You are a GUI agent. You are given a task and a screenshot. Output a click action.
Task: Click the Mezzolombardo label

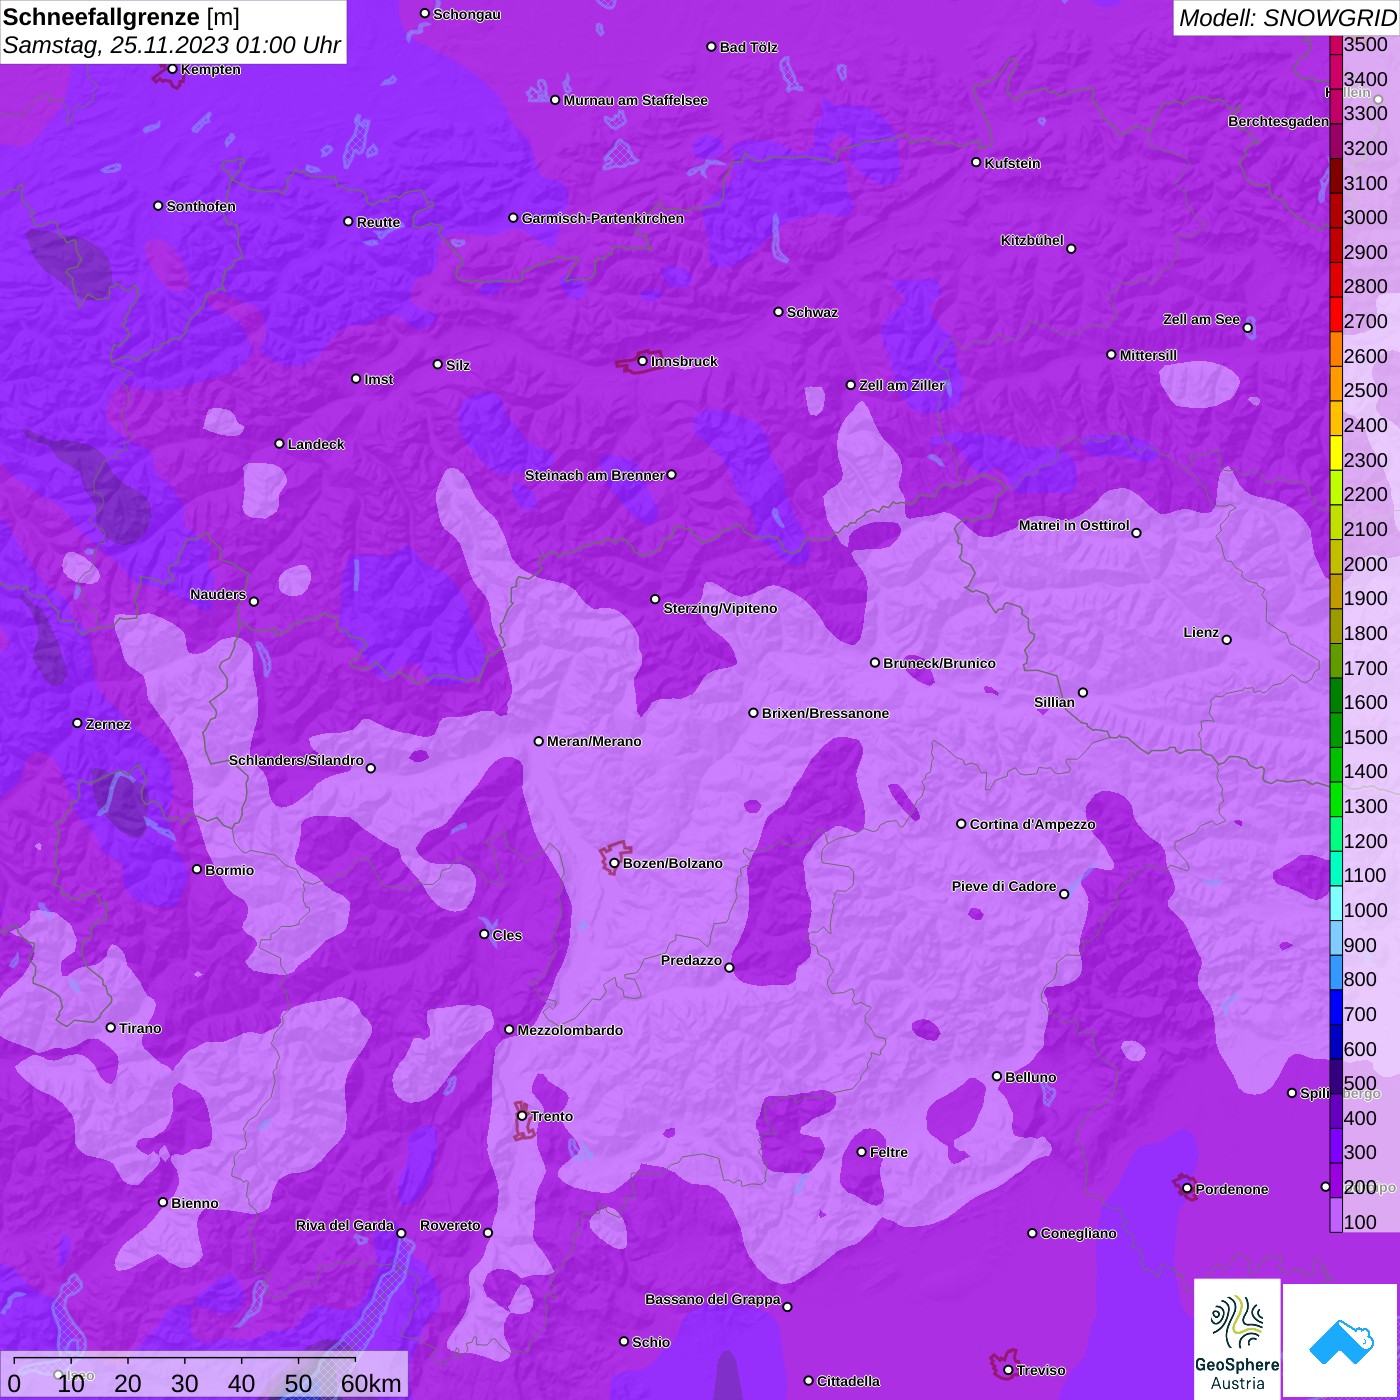tap(570, 1030)
